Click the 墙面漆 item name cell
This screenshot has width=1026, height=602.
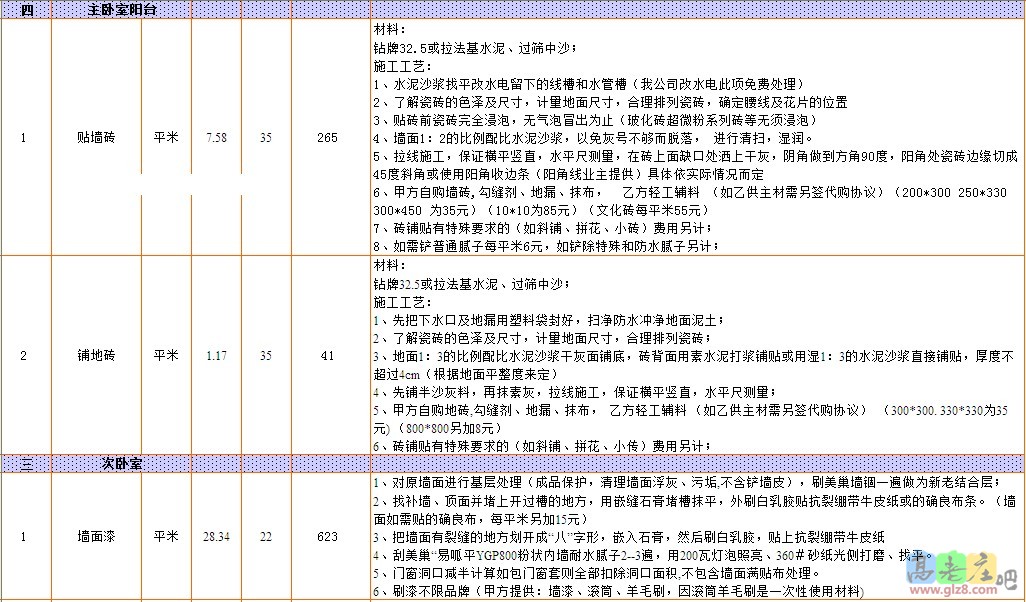(96, 537)
